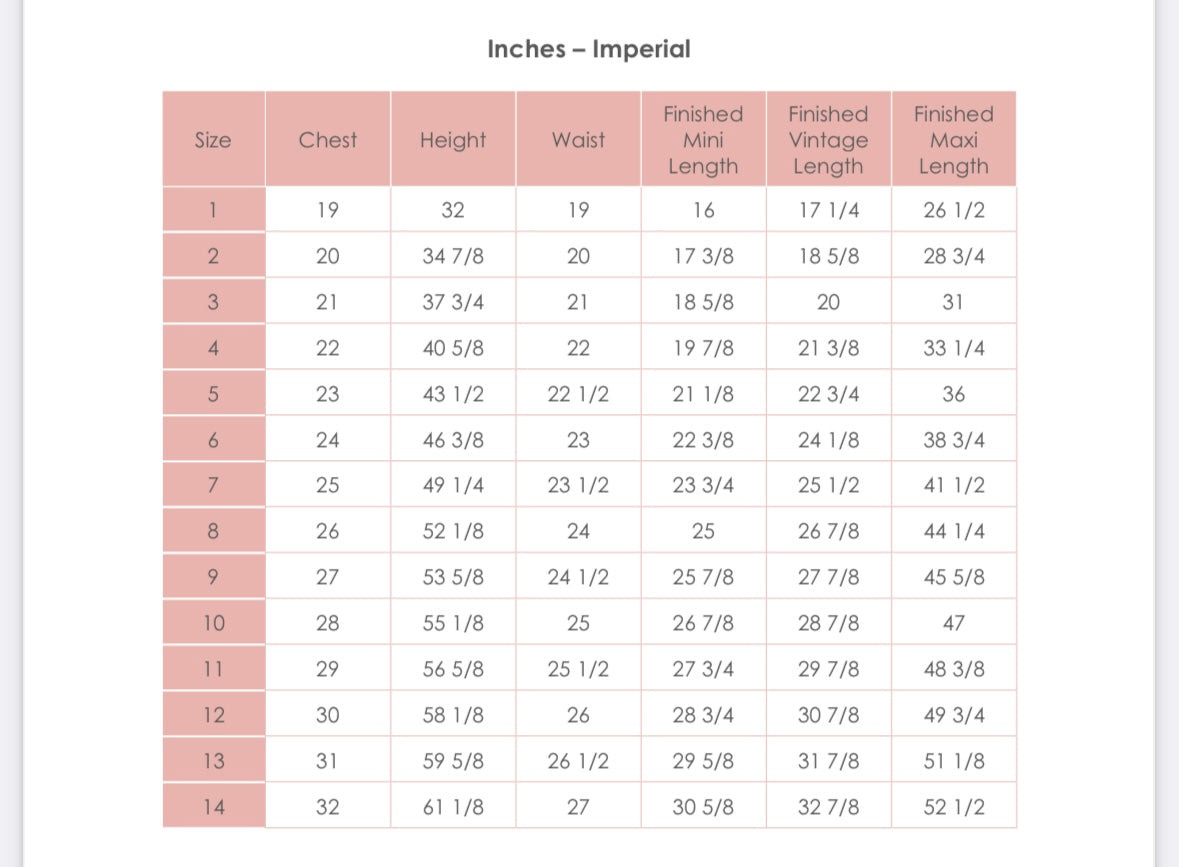Select the Finished Vintage Length header
1179x867 pixels.
click(x=829, y=140)
